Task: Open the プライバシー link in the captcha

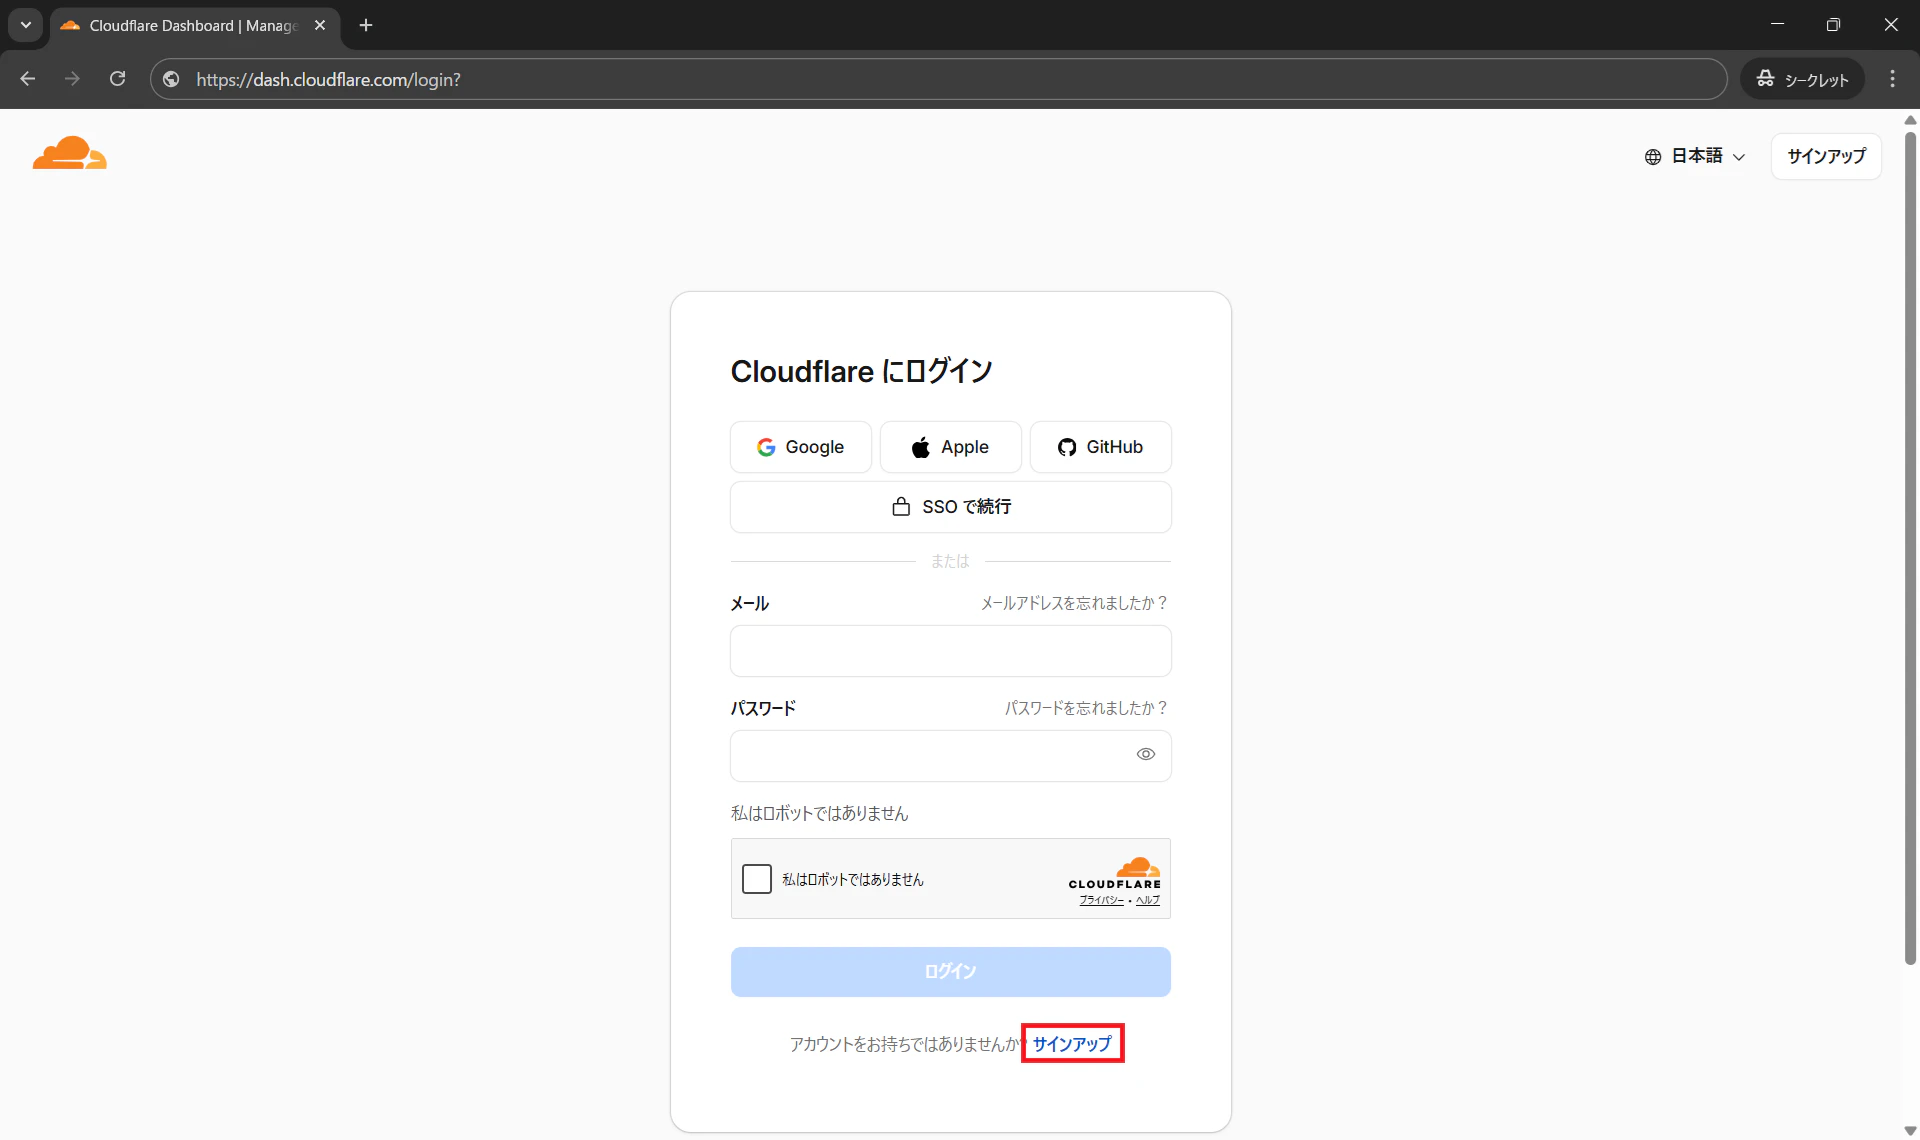Action: (x=1101, y=900)
